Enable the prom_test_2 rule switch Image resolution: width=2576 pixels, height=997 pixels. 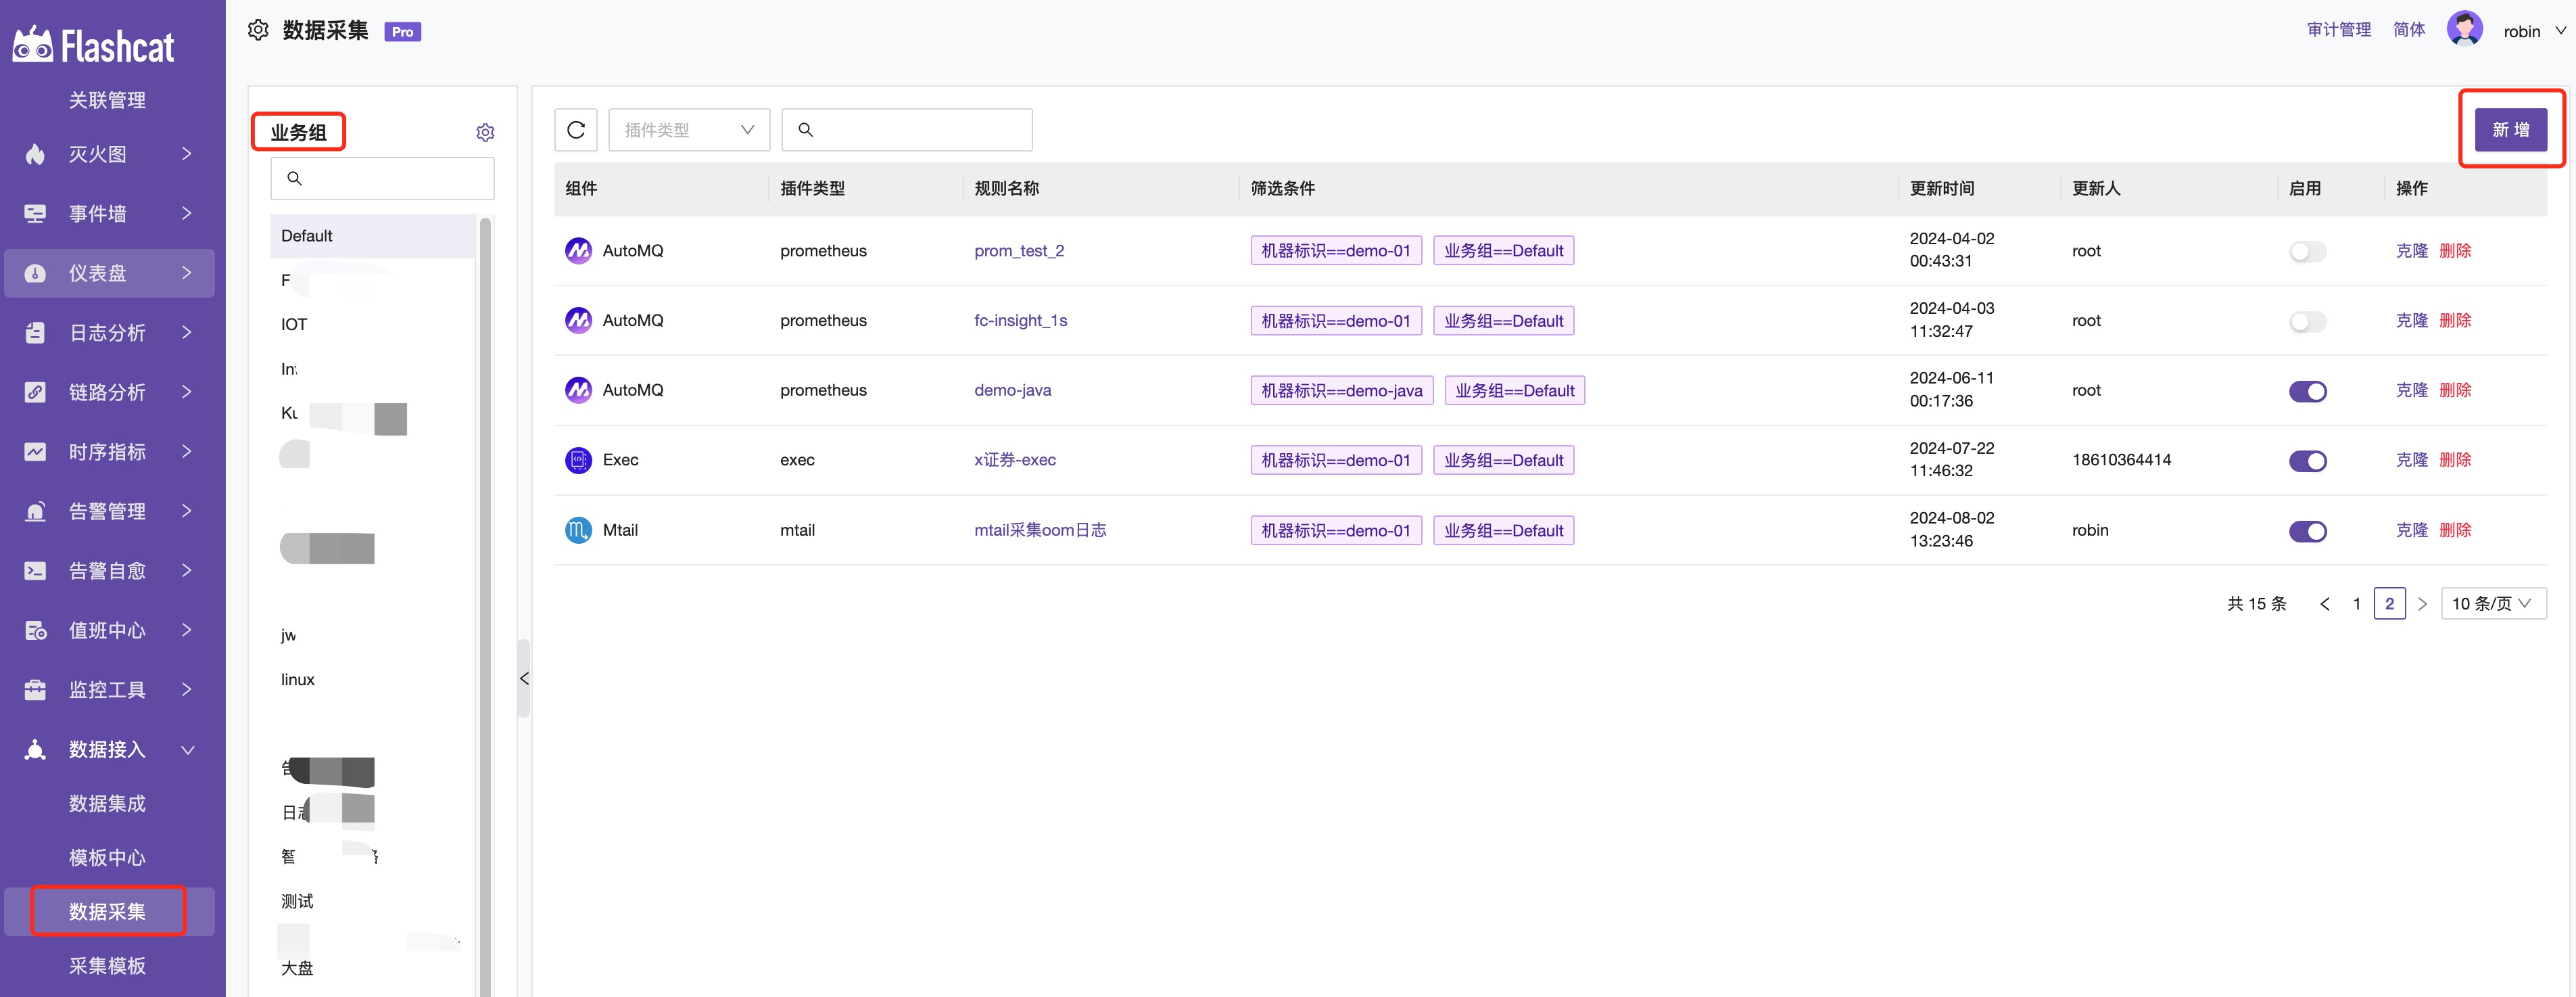[x=2307, y=251]
